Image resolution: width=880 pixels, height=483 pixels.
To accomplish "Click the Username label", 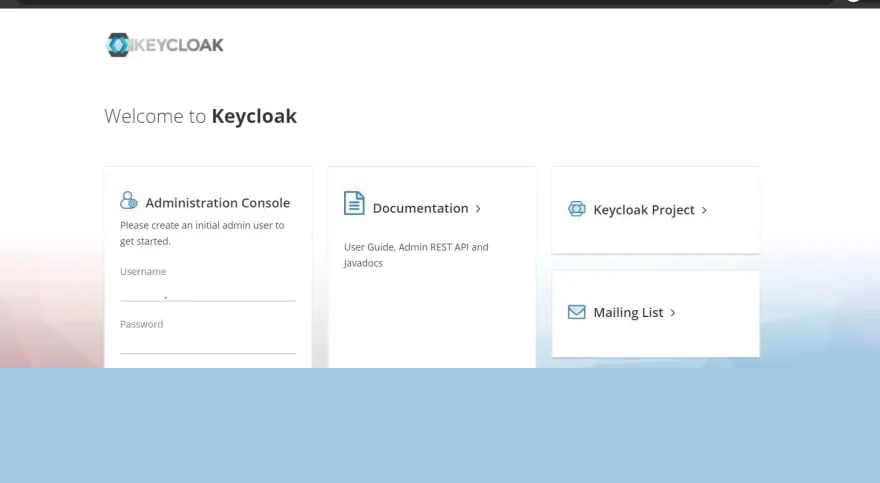I will point(143,272).
